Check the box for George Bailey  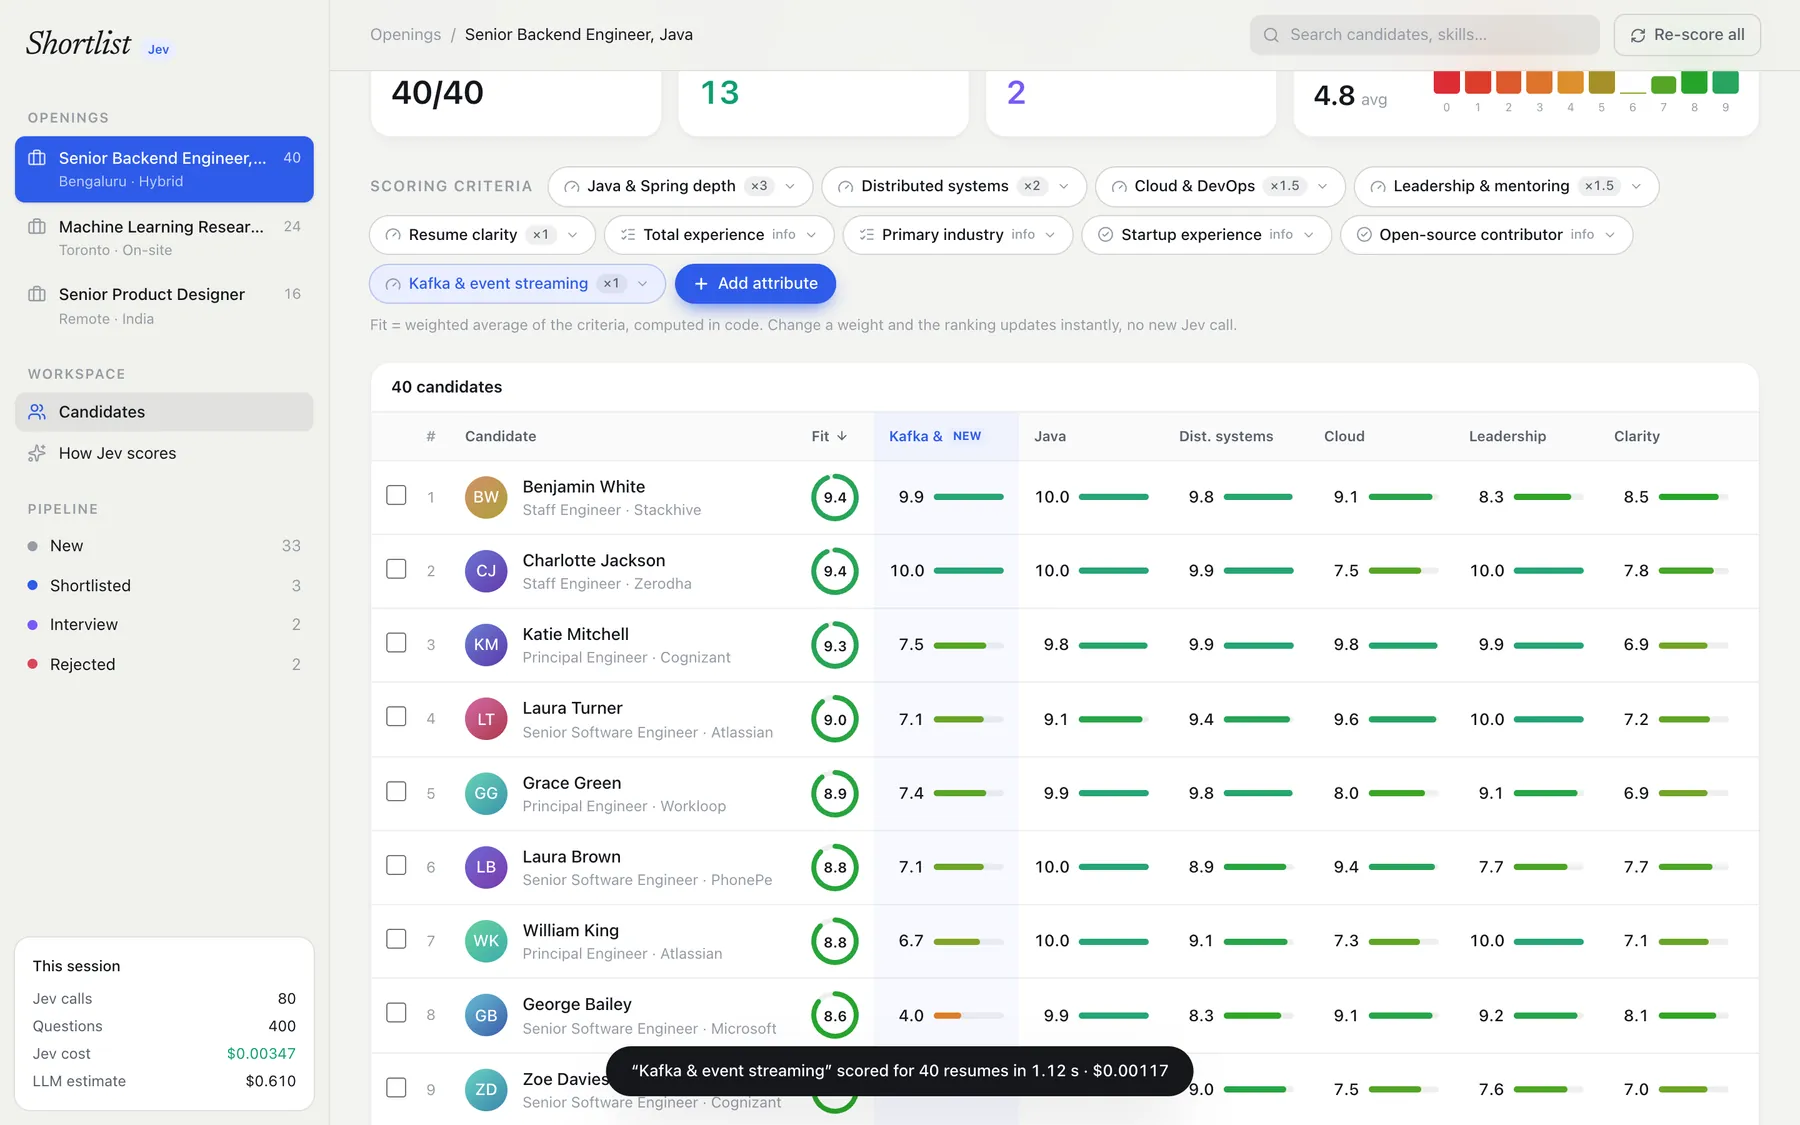(396, 1013)
